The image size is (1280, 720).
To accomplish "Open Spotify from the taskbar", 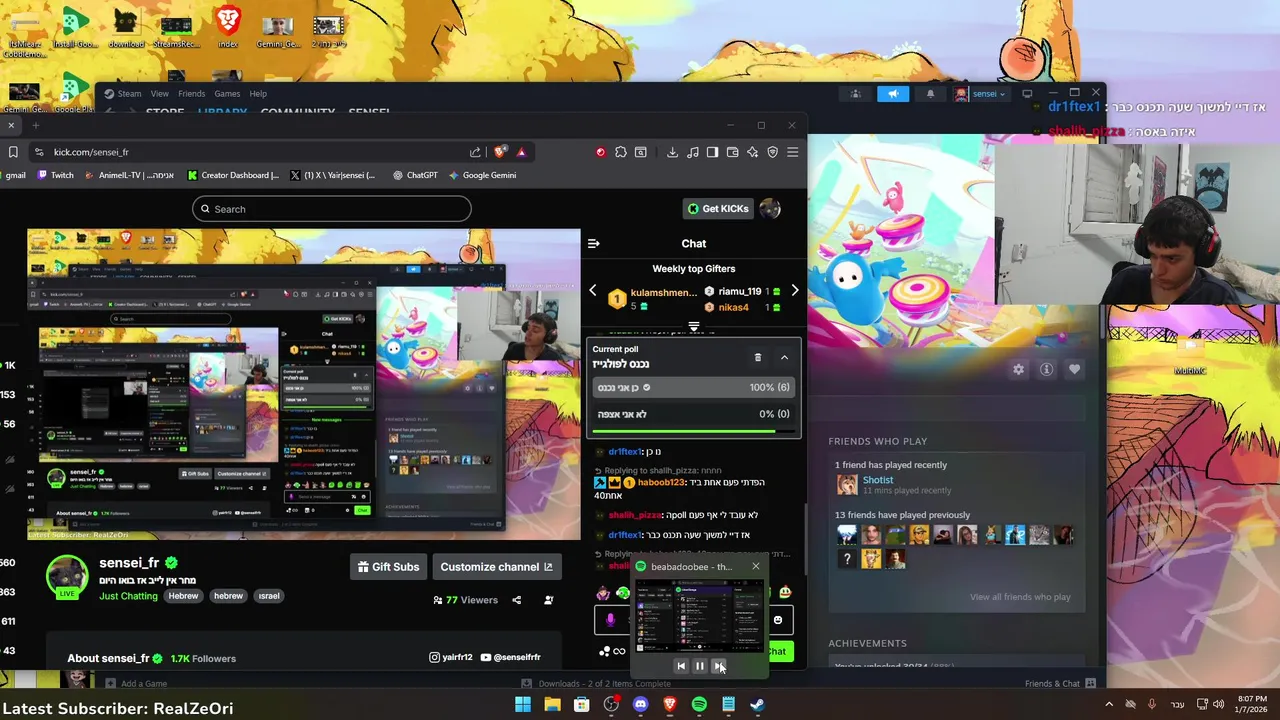I will (x=699, y=704).
